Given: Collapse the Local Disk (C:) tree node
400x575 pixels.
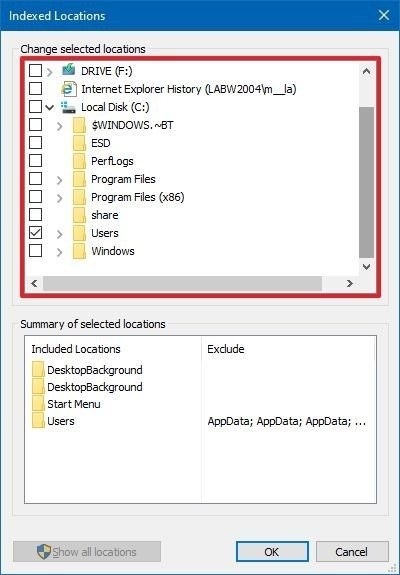Looking at the screenshot, I should pyautogui.click(x=49, y=107).
